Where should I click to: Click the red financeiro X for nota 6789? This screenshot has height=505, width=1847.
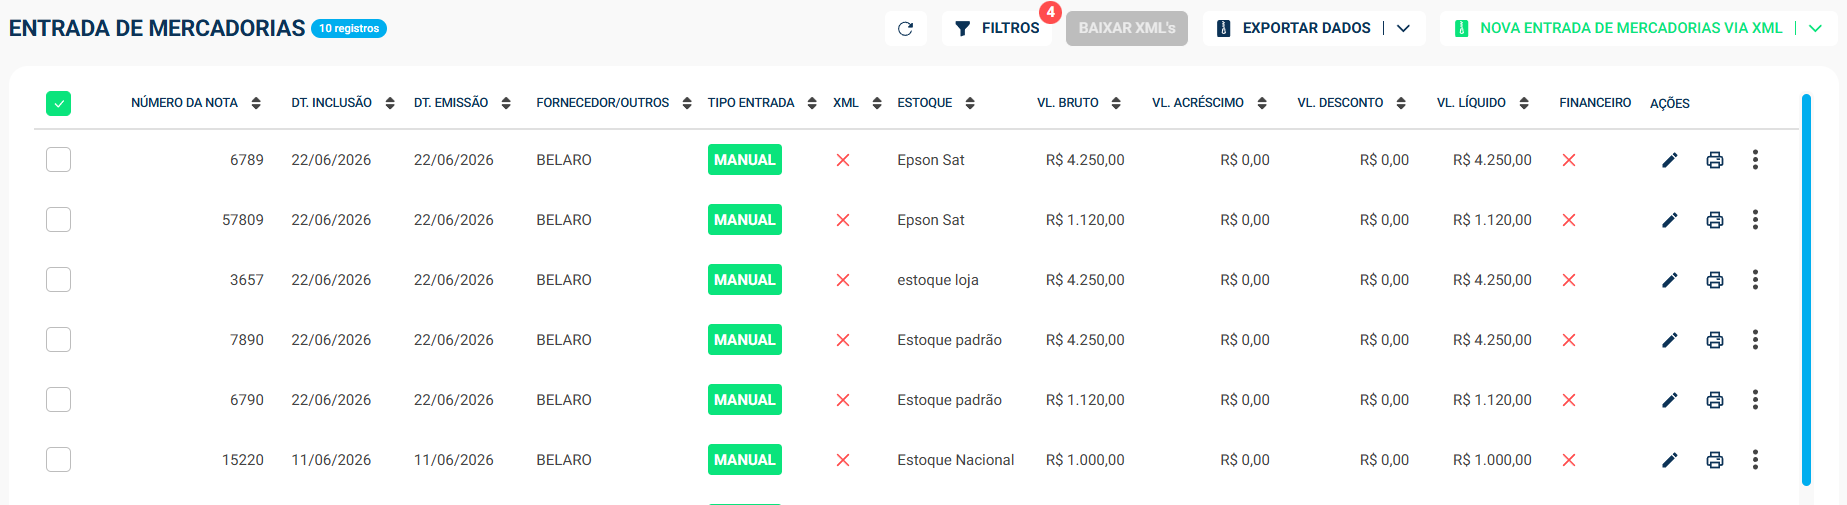coord(1569,160)
